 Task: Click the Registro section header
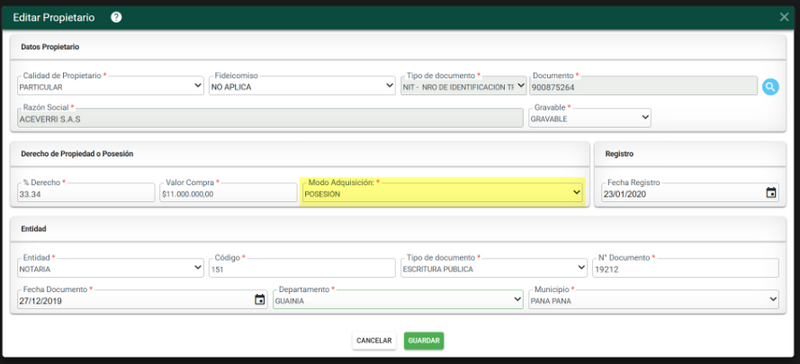click(619, 154)
